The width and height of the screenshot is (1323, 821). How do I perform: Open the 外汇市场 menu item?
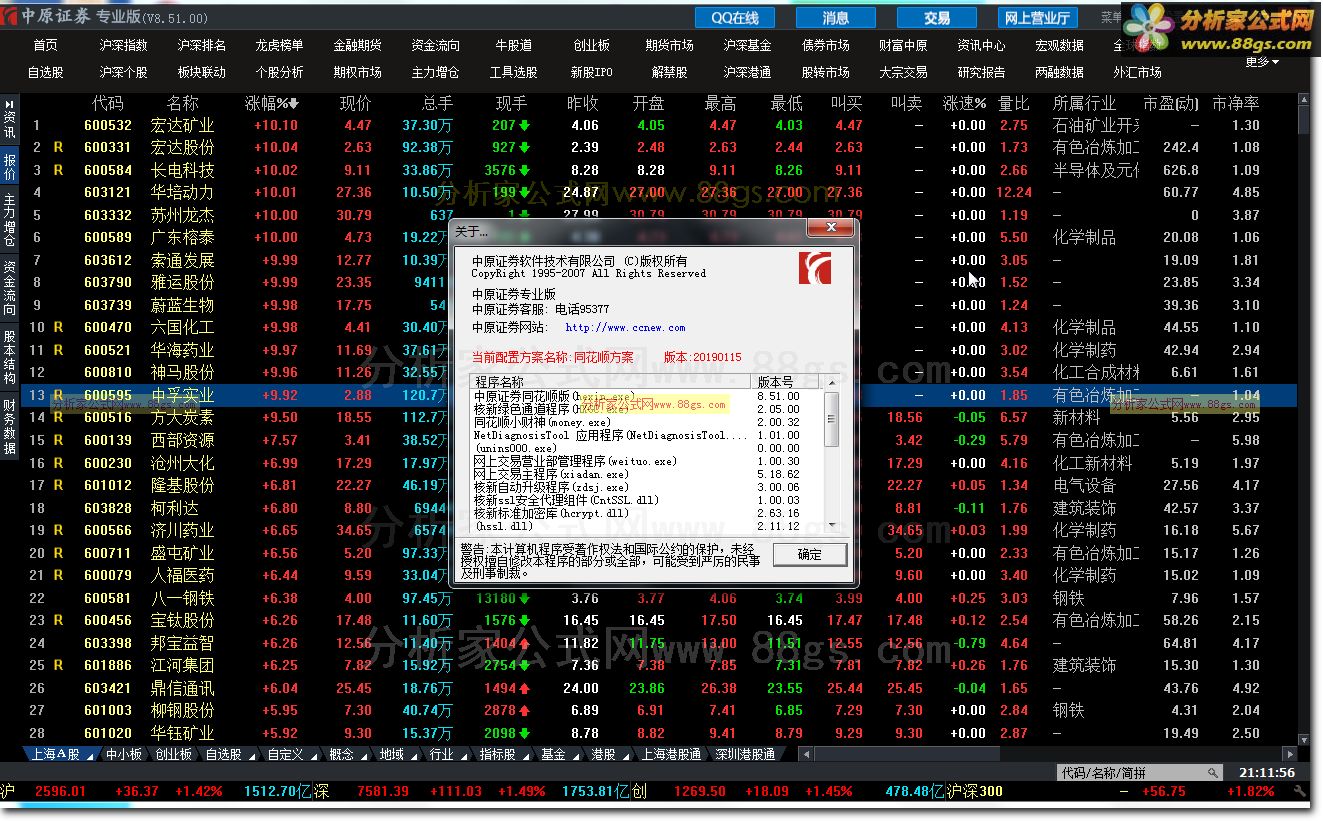(x=1137, y=72)
